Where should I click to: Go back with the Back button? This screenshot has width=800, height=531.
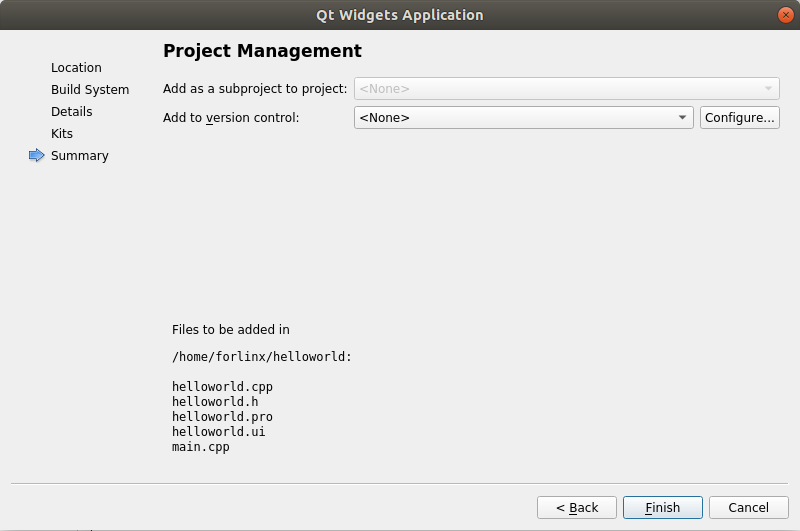[577, 508]
